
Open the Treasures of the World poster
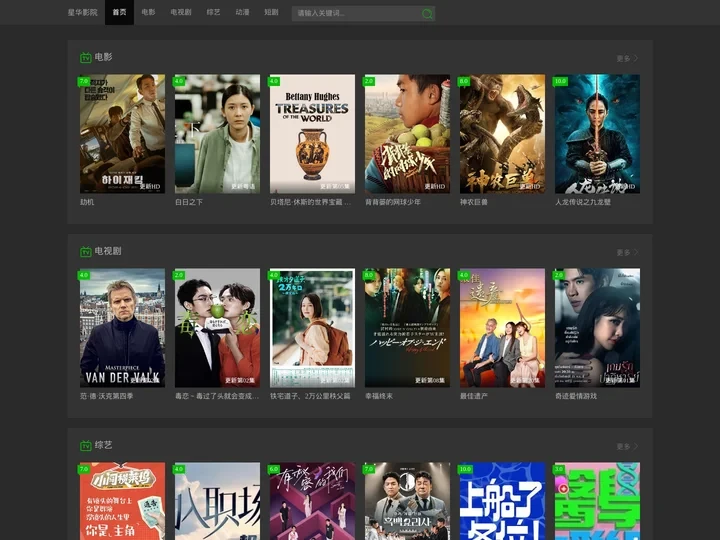313,134
